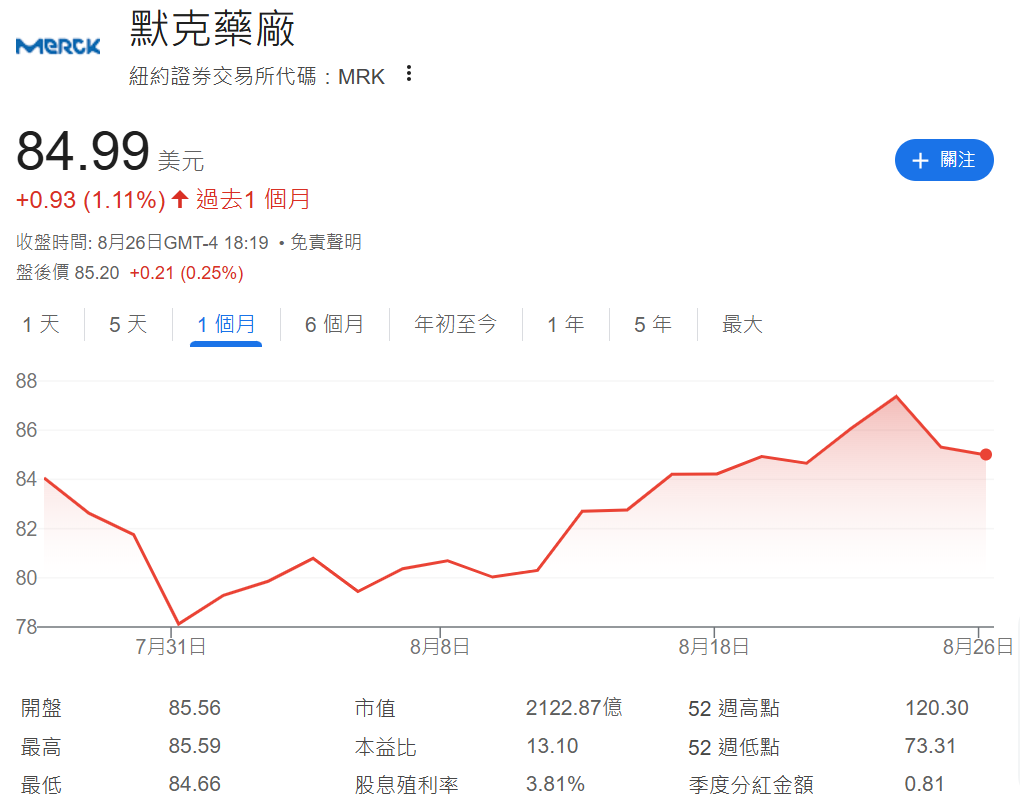Image resolution: width=1020 pixels, height=803 pixels.
Task: Click the 52 週低點 value 73.31
Action: [x=930, y=746]
